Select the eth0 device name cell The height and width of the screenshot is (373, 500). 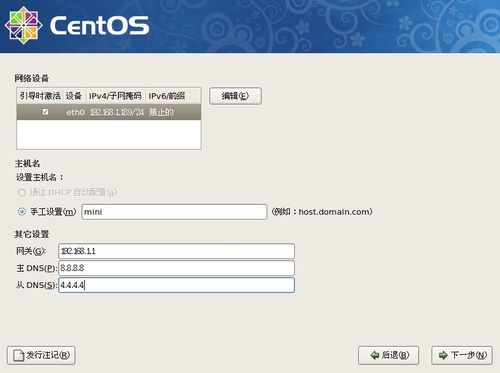point(75,112)
